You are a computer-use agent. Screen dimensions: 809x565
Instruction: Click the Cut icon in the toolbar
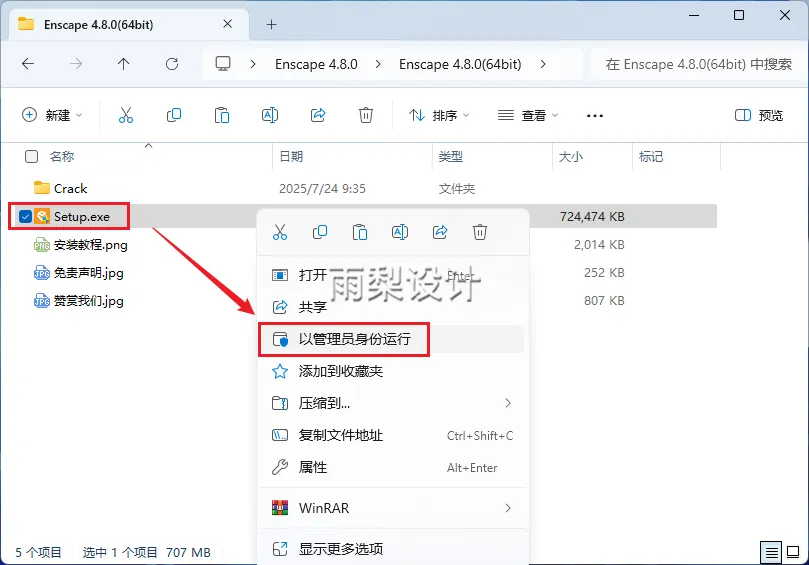[125, 115]
